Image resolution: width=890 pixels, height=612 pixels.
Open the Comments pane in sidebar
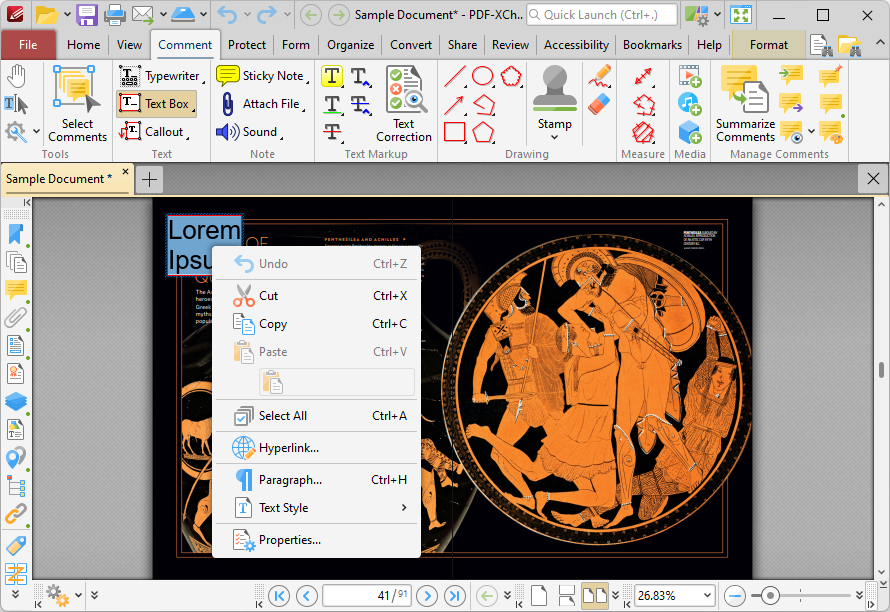point(16,290)
